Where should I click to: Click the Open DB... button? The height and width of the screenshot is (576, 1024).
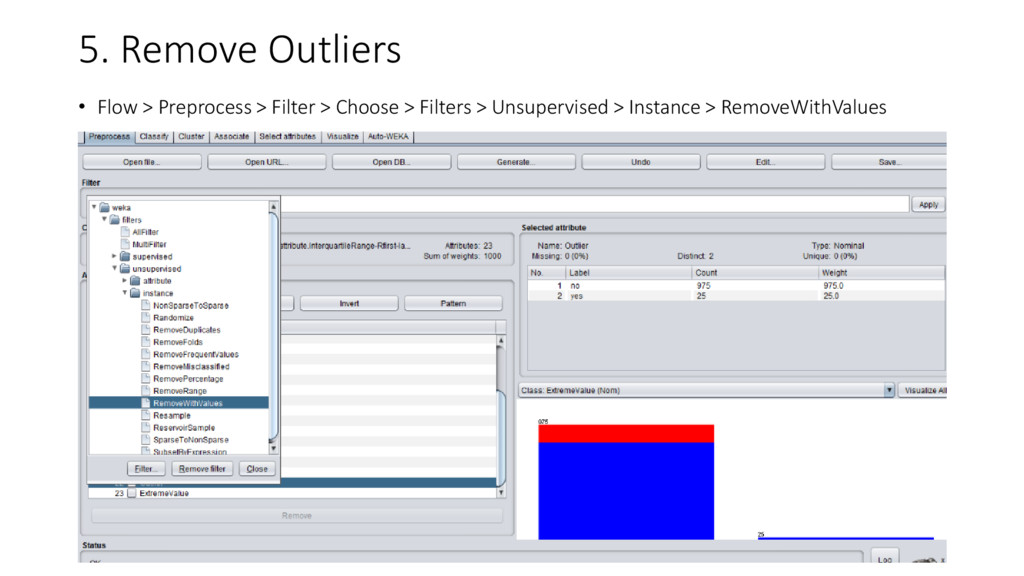(x=391, y=162)
